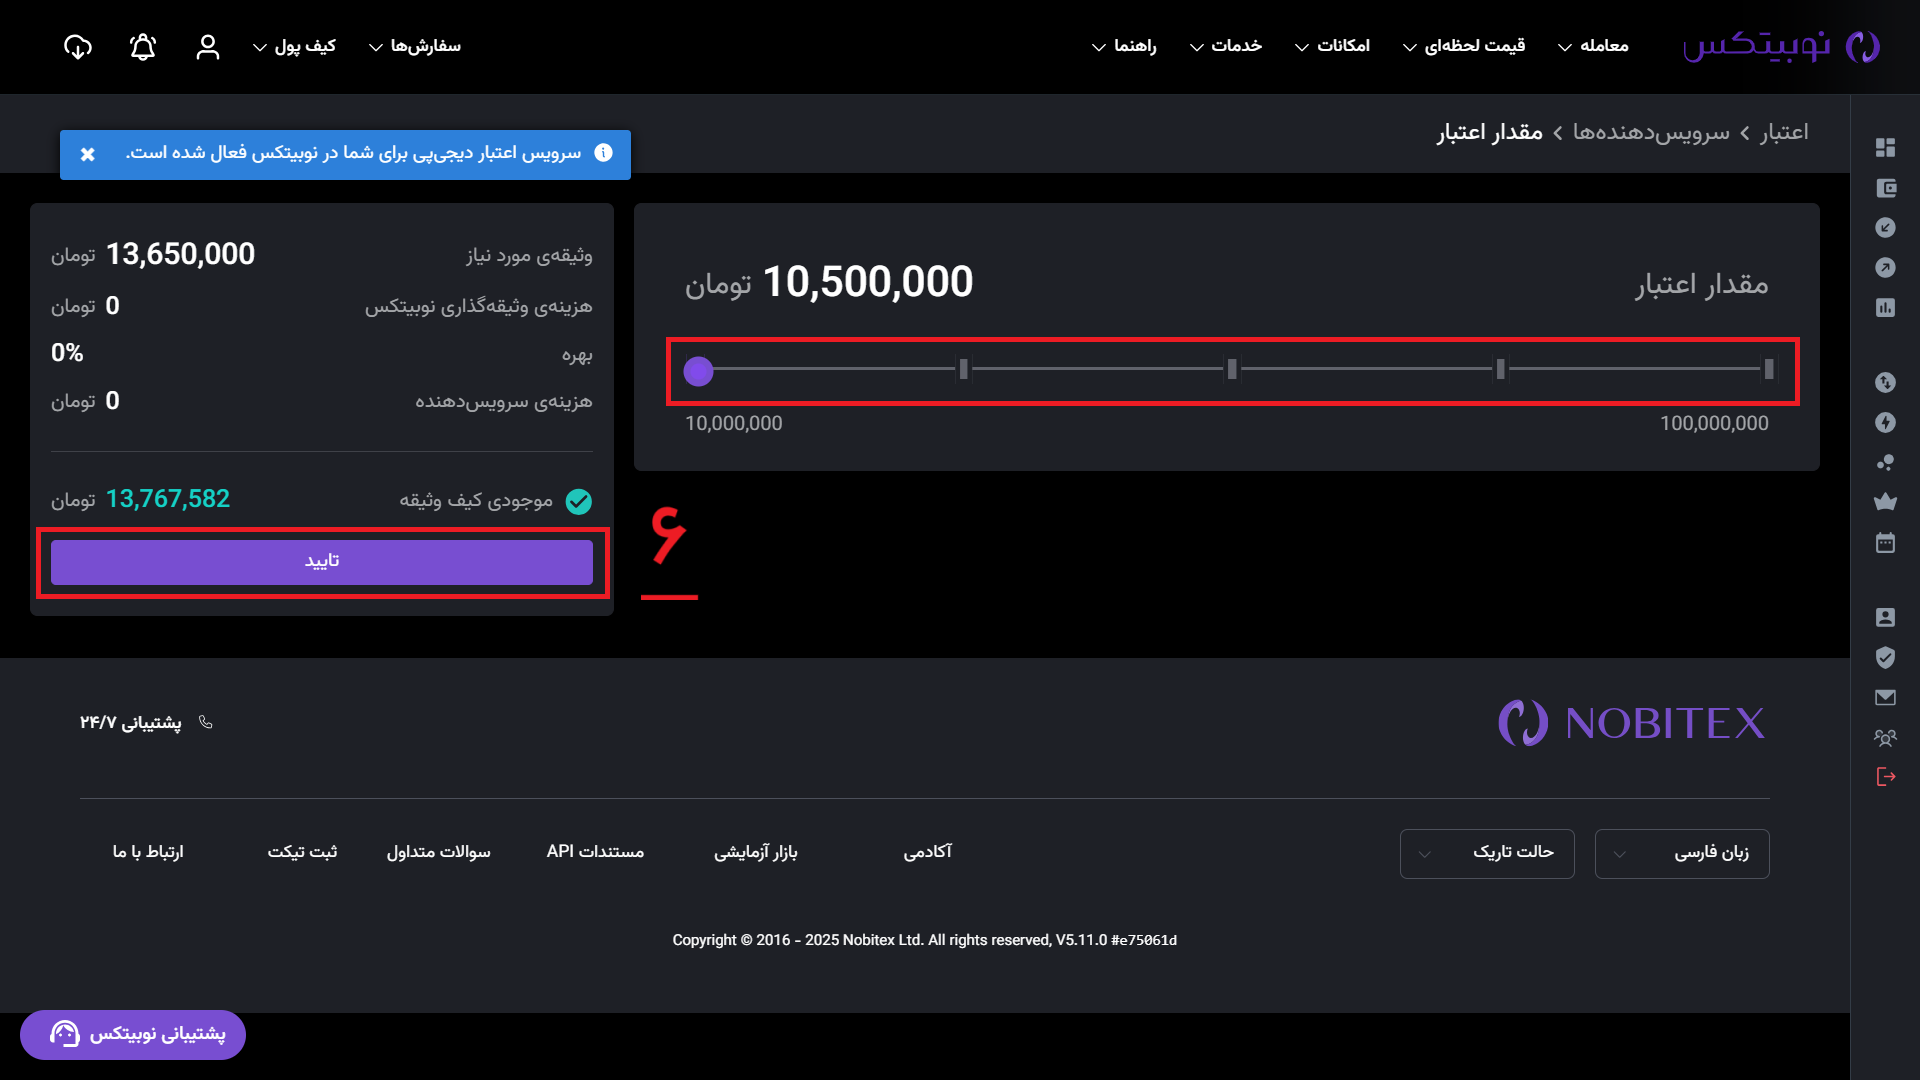Open the crown icon in sidebar

pos(1885,502)
